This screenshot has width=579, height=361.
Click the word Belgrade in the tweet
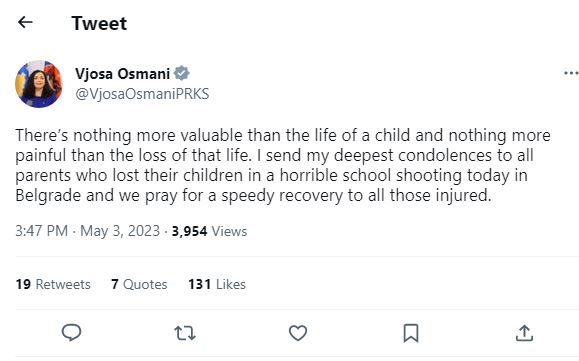click(48, 196)
